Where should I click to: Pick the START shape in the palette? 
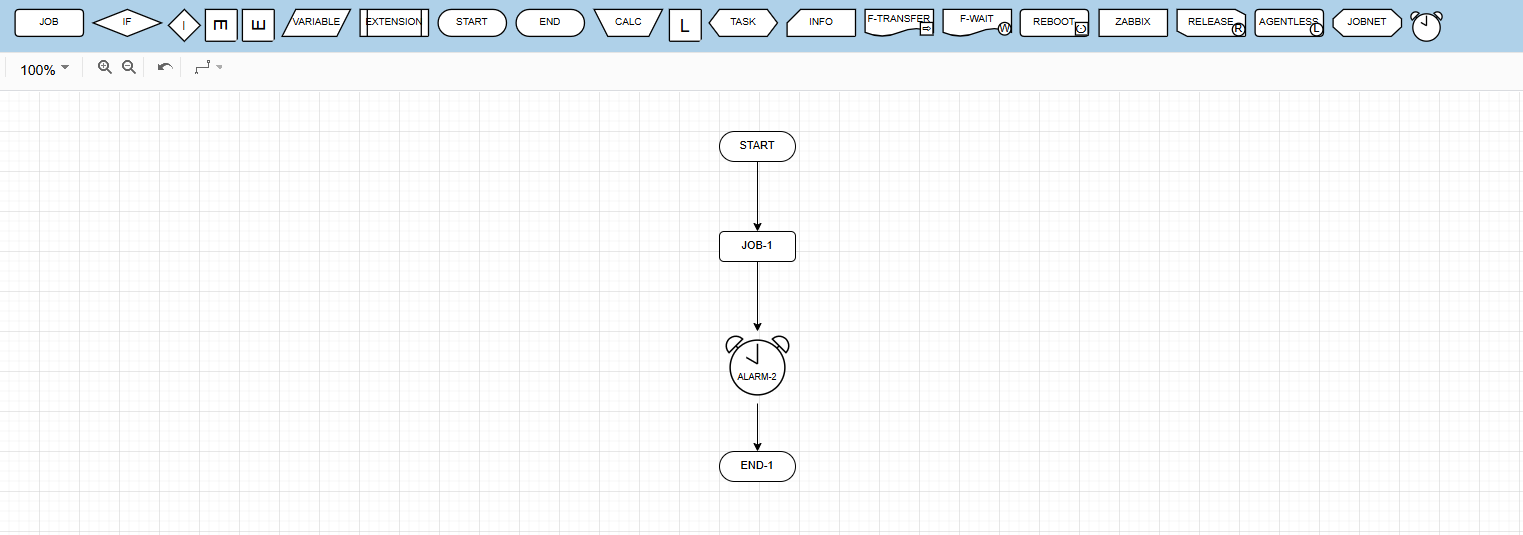pos(472,22)
